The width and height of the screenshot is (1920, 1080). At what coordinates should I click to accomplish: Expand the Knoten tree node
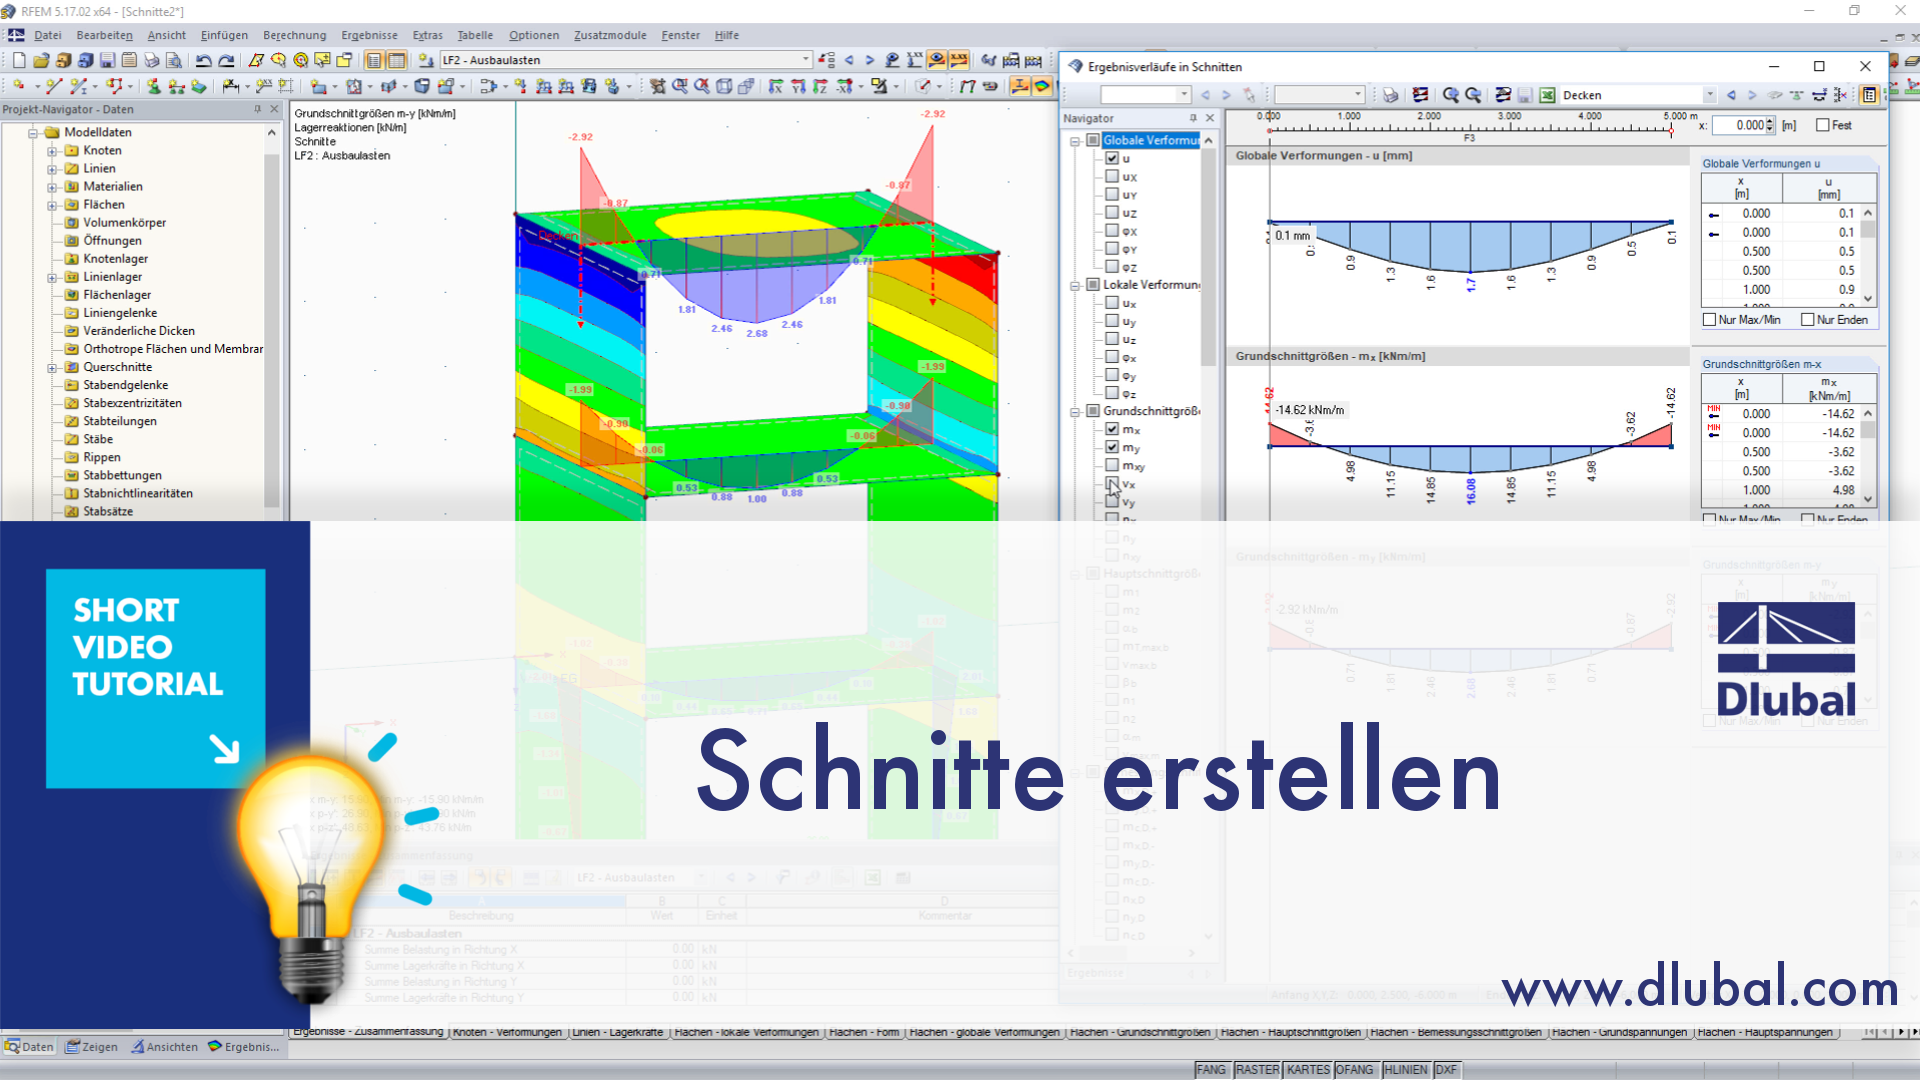tap(52, 151)
